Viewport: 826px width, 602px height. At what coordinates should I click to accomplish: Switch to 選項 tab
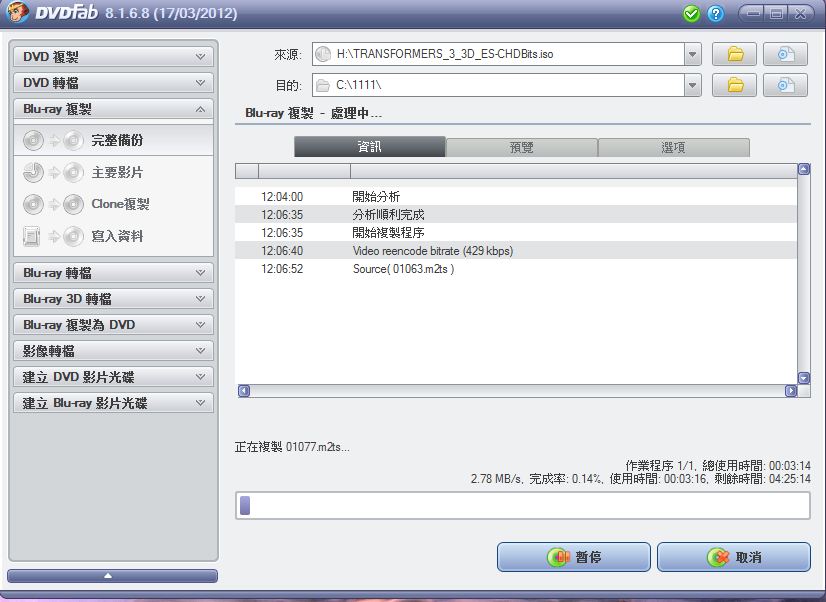(673, 147)
